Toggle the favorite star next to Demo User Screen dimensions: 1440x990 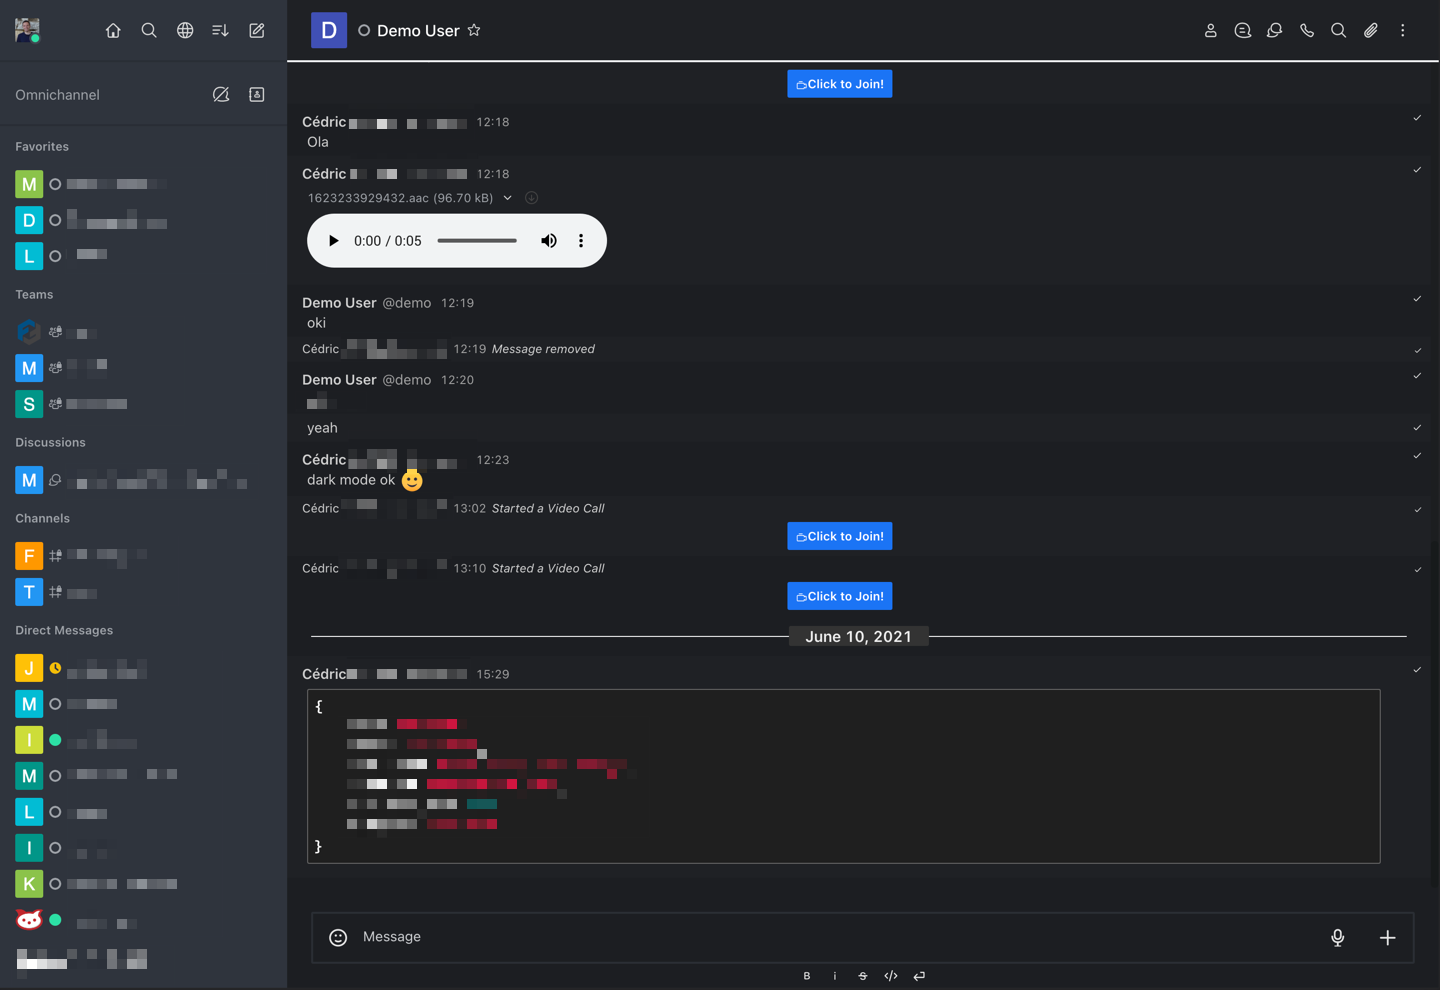click(x=474, y=30)
